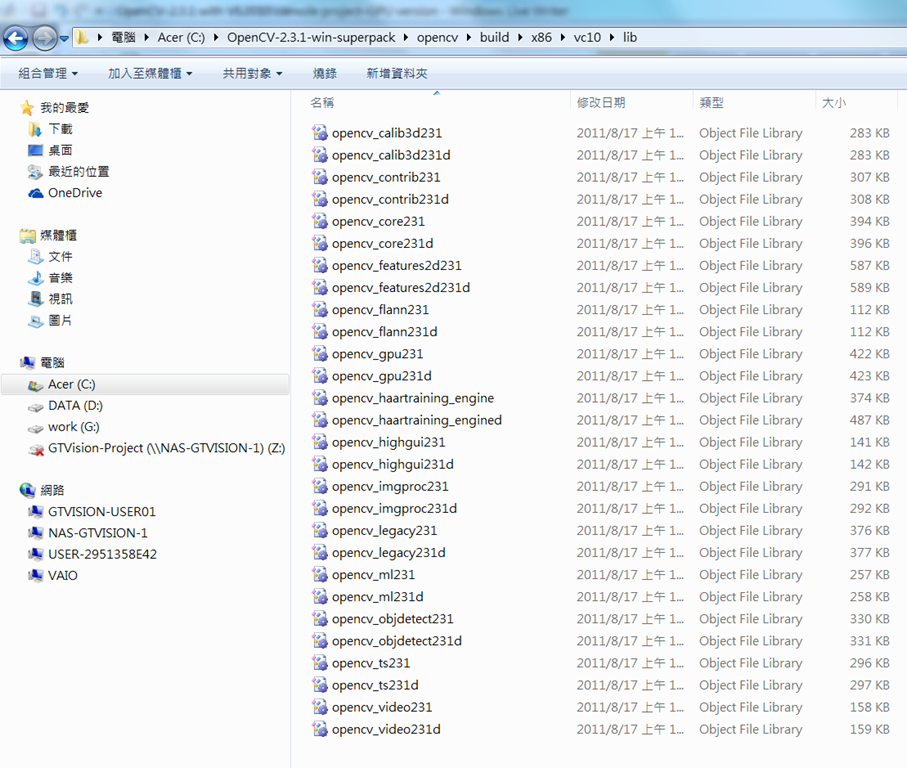
Task: Click size 487 KB of haartraining_engined
Action: 869,420
